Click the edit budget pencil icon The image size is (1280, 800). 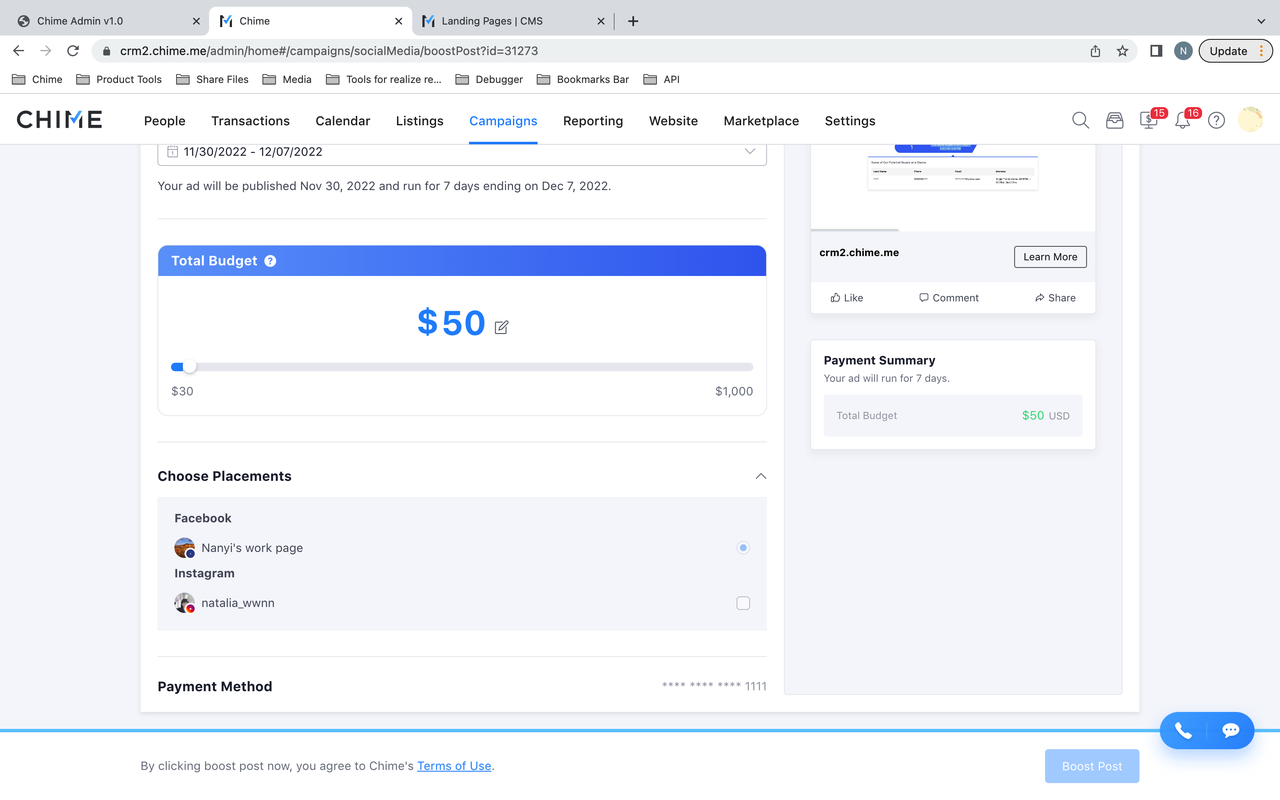click(502, 327)
